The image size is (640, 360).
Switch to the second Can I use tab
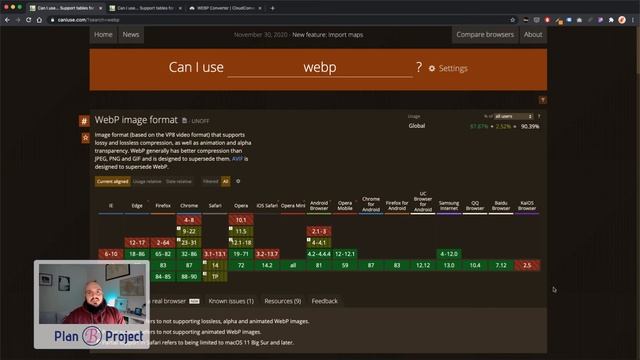pyautogui.click(x=144, y=8)
